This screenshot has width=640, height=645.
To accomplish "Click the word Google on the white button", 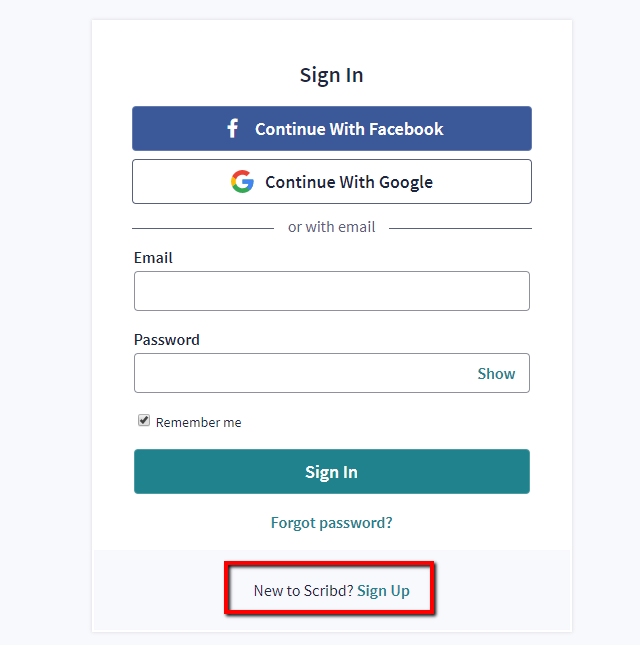I will pyautogui.click(x=404, y=182).
